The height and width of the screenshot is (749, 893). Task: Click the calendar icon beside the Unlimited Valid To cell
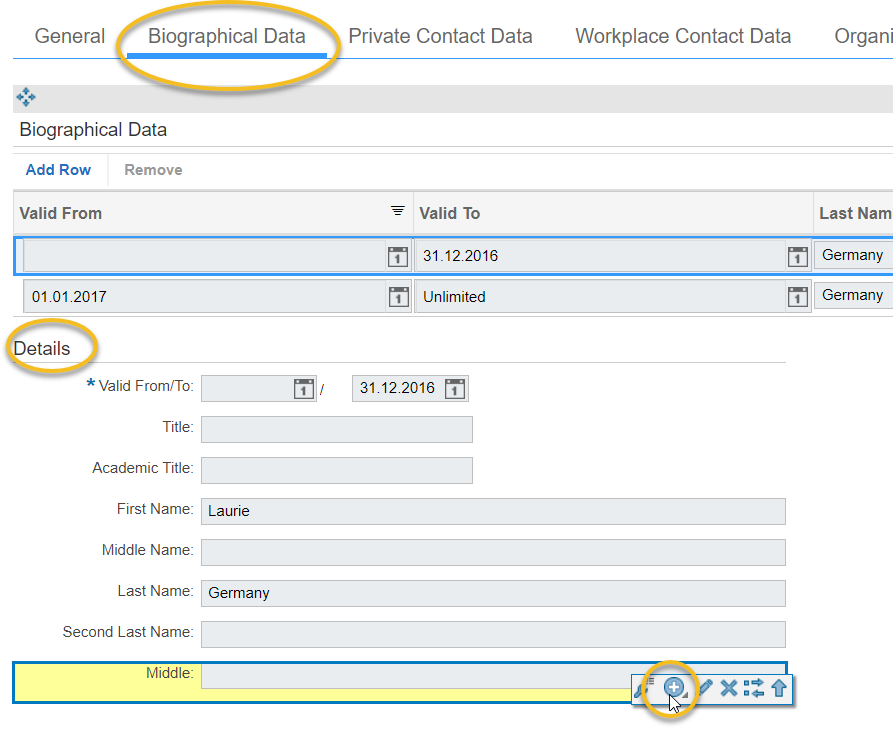(x=797, y=296)
